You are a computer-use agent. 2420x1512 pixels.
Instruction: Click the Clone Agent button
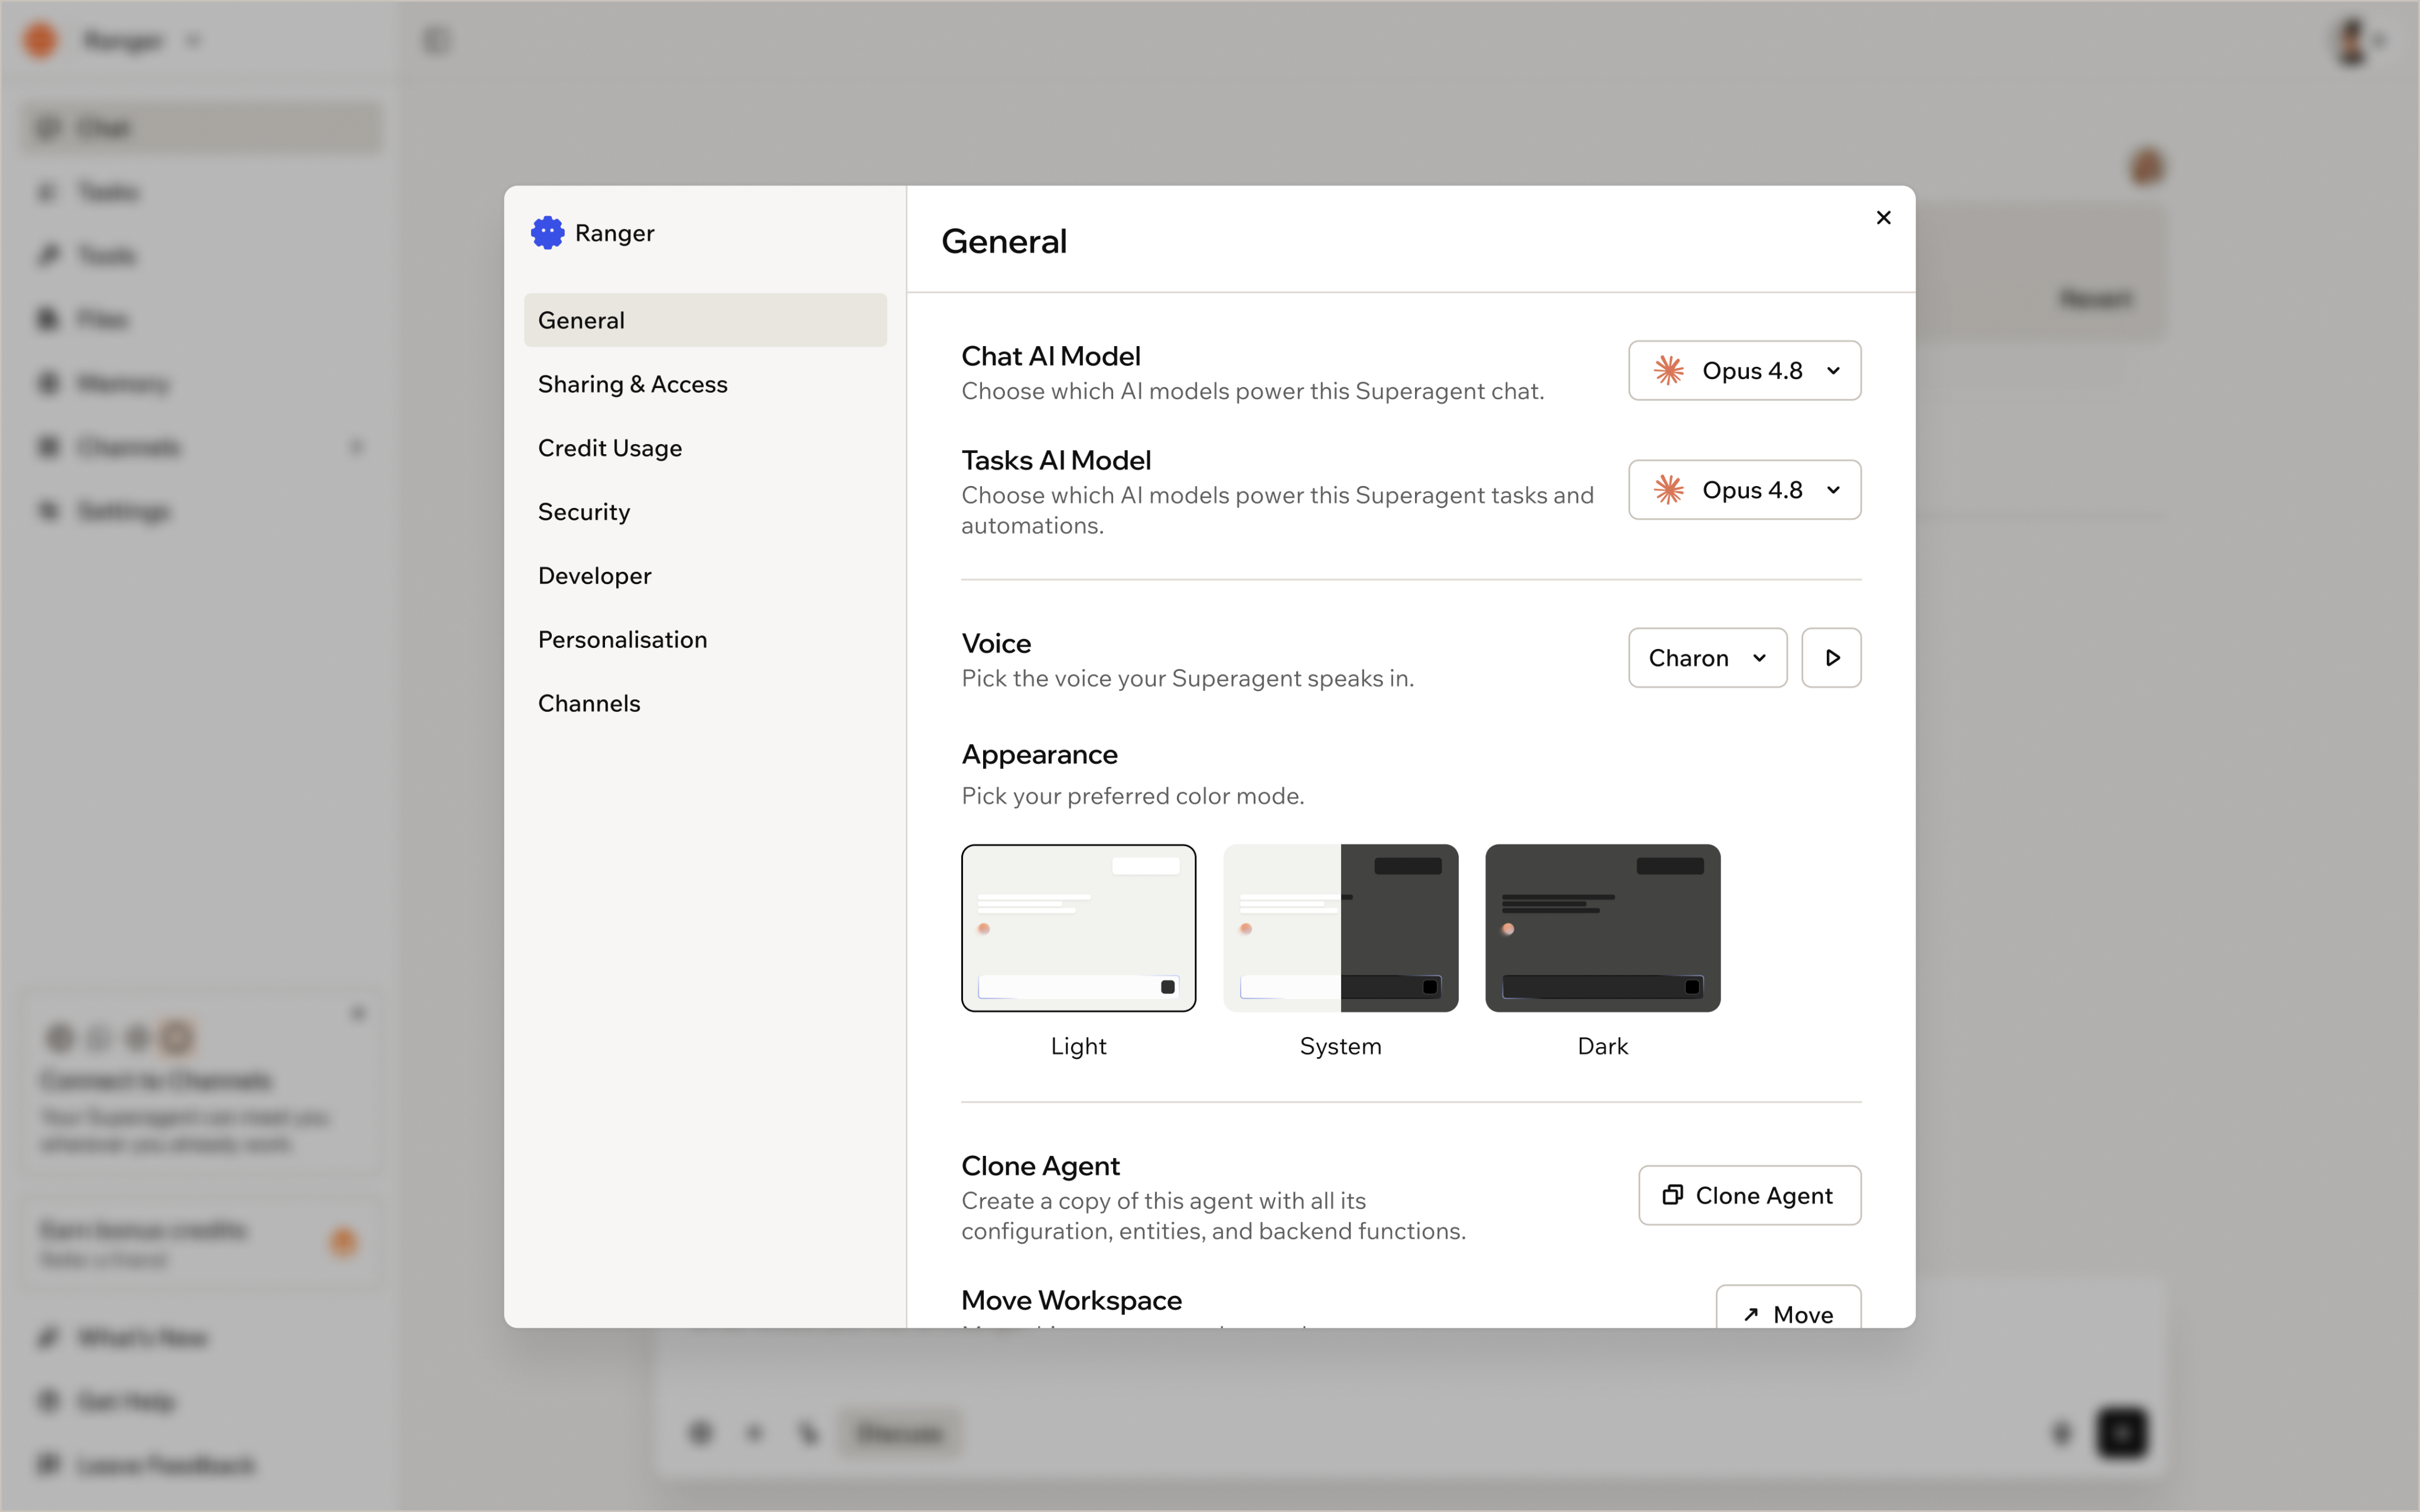[x=1749, y=1195]
